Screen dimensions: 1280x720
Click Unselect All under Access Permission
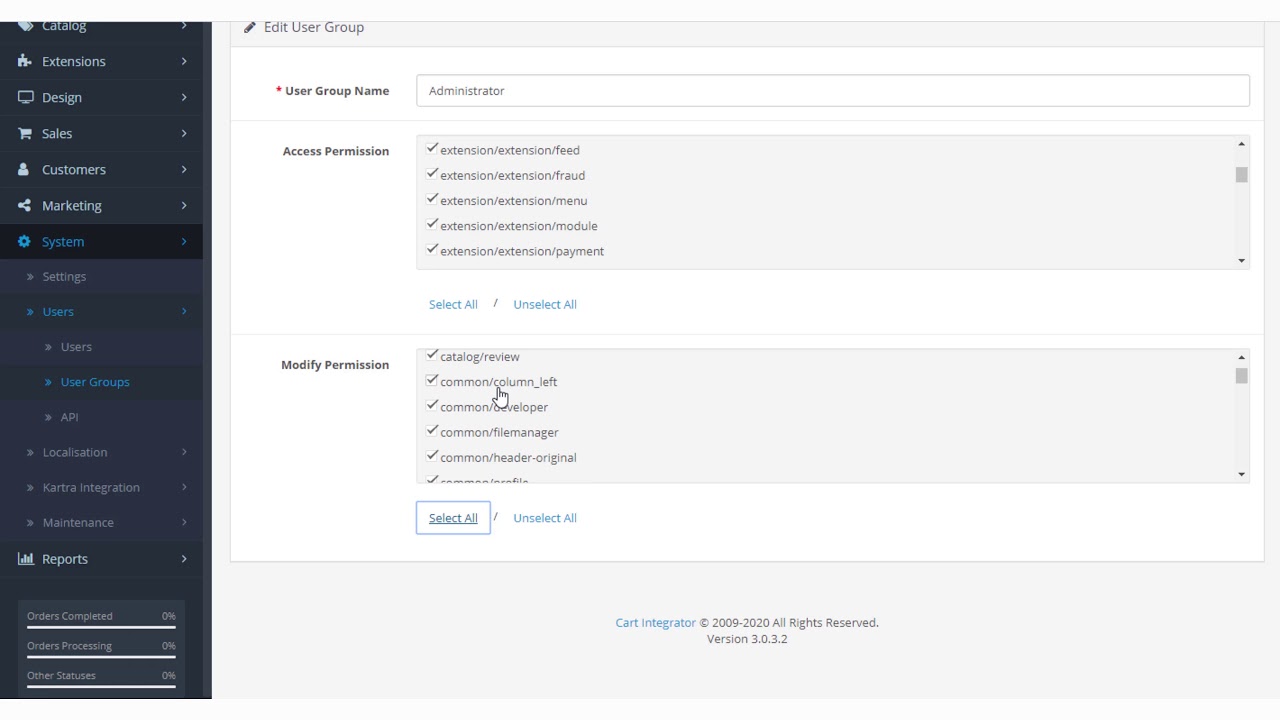tap(545, 304)
